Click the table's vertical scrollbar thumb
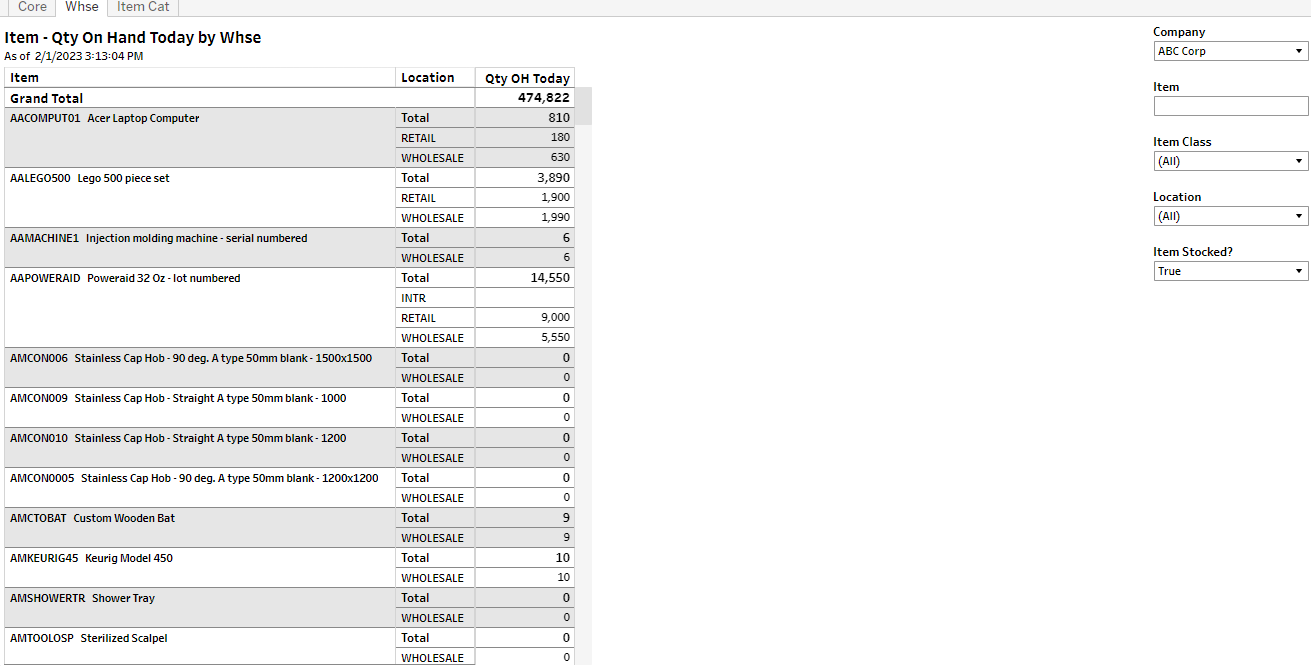The image size is (1311, 666). coord(583,106)
